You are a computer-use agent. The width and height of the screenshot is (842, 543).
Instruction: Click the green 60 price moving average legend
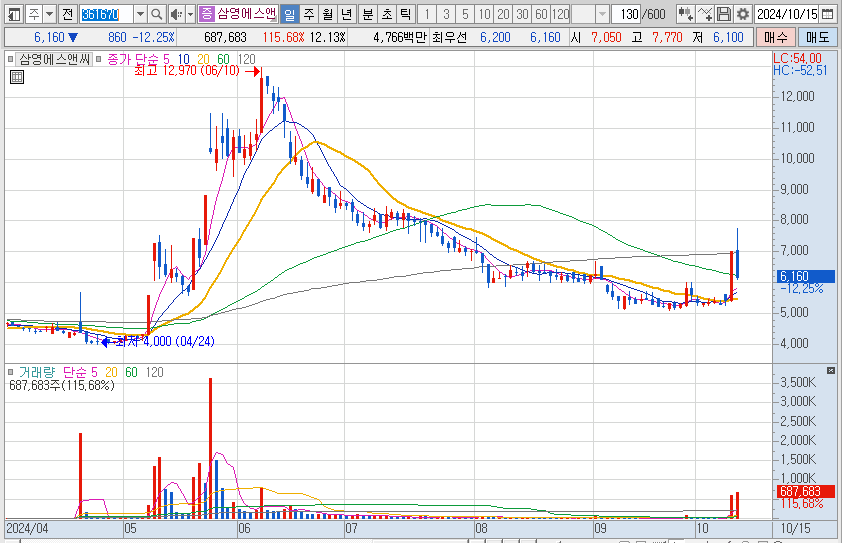pyautogui.click(x=223, y=59)
